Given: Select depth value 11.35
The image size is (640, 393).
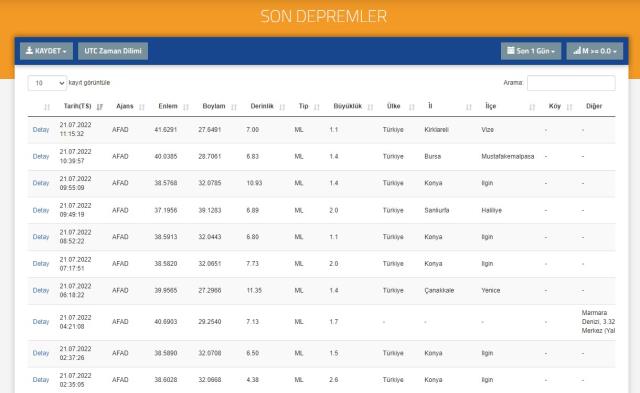Looking at the screenshot, I should point(254,291).
